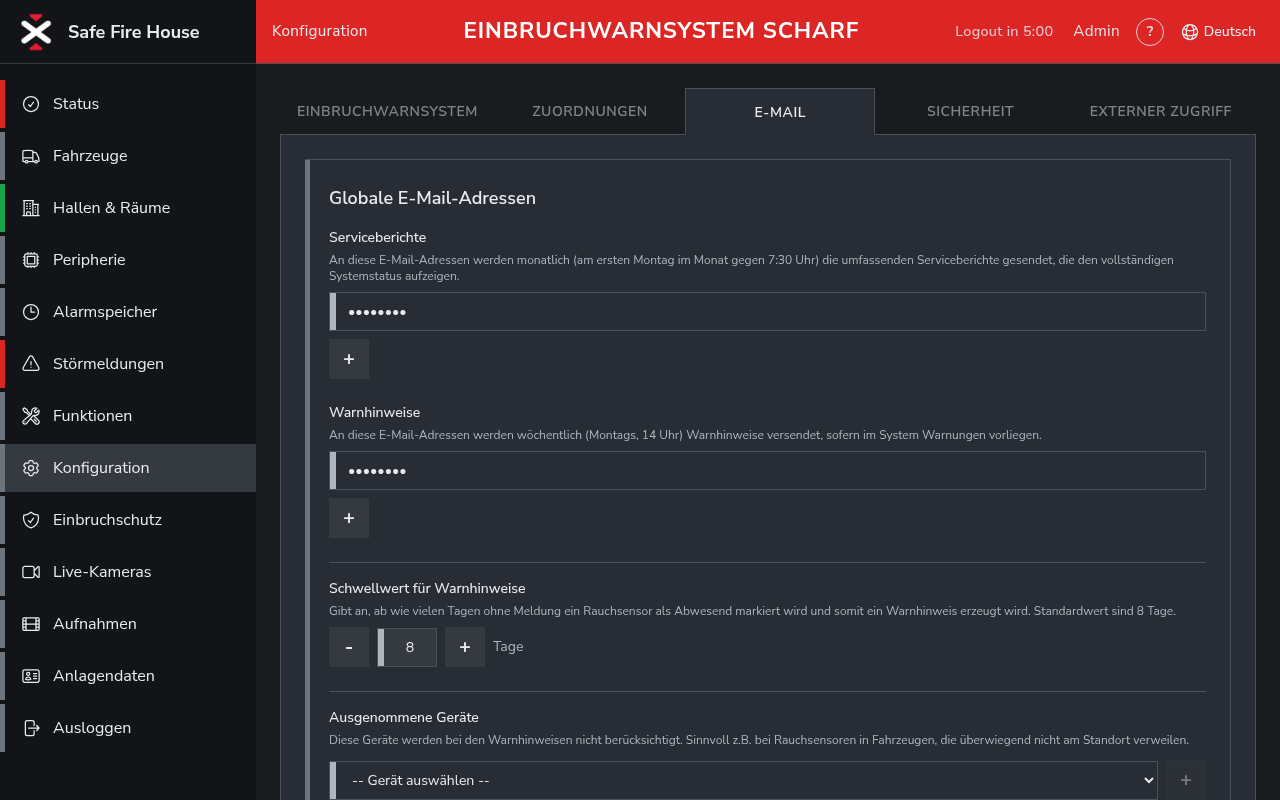The image size is (1280, 800).
Task: Open Aufnahmen recordings page
Action: point(128,624)
